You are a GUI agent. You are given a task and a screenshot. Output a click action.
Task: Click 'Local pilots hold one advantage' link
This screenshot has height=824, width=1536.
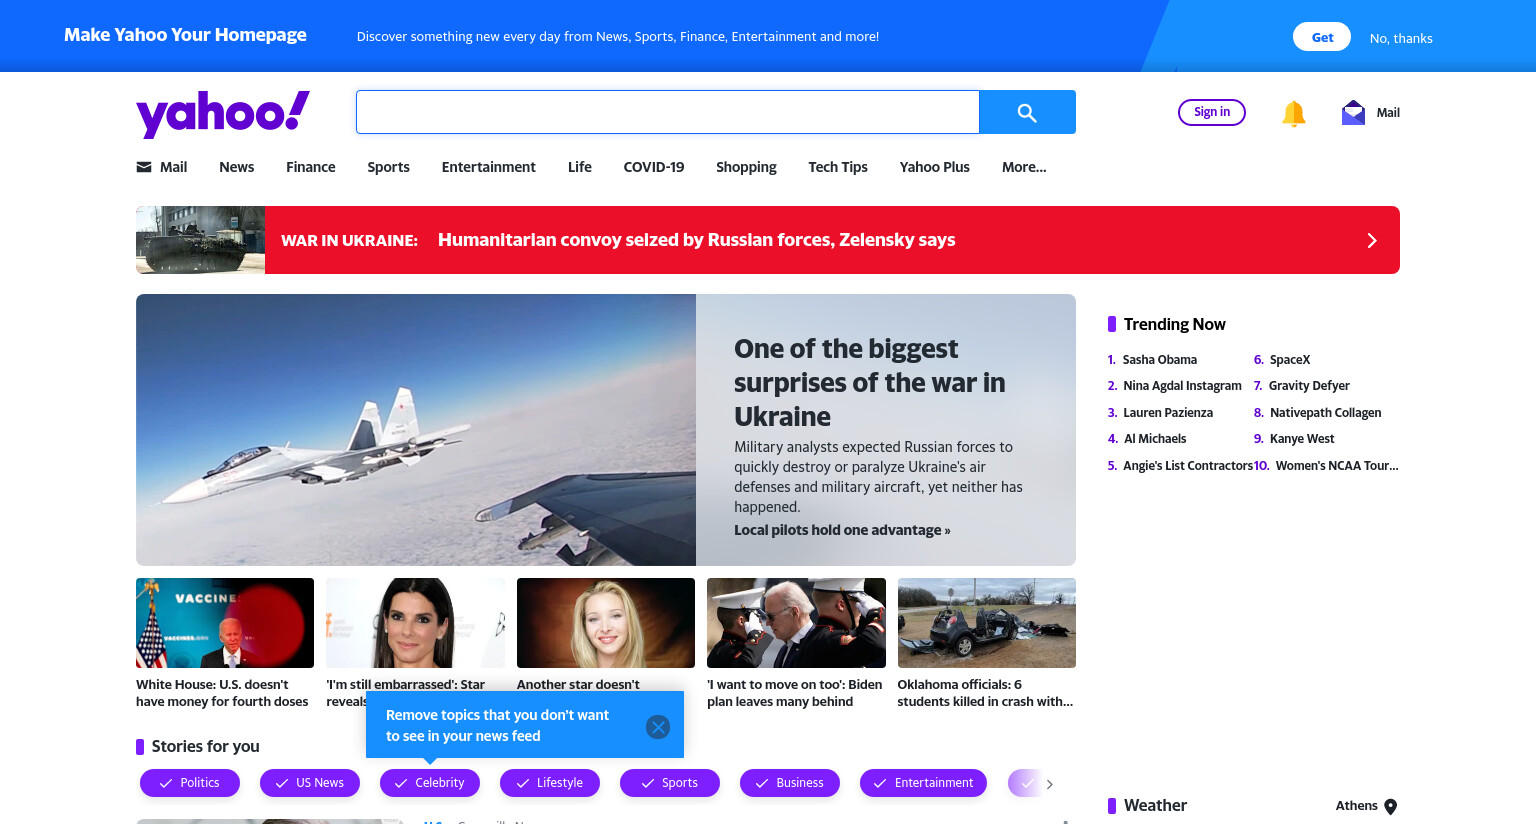click(x=842, y=530)
